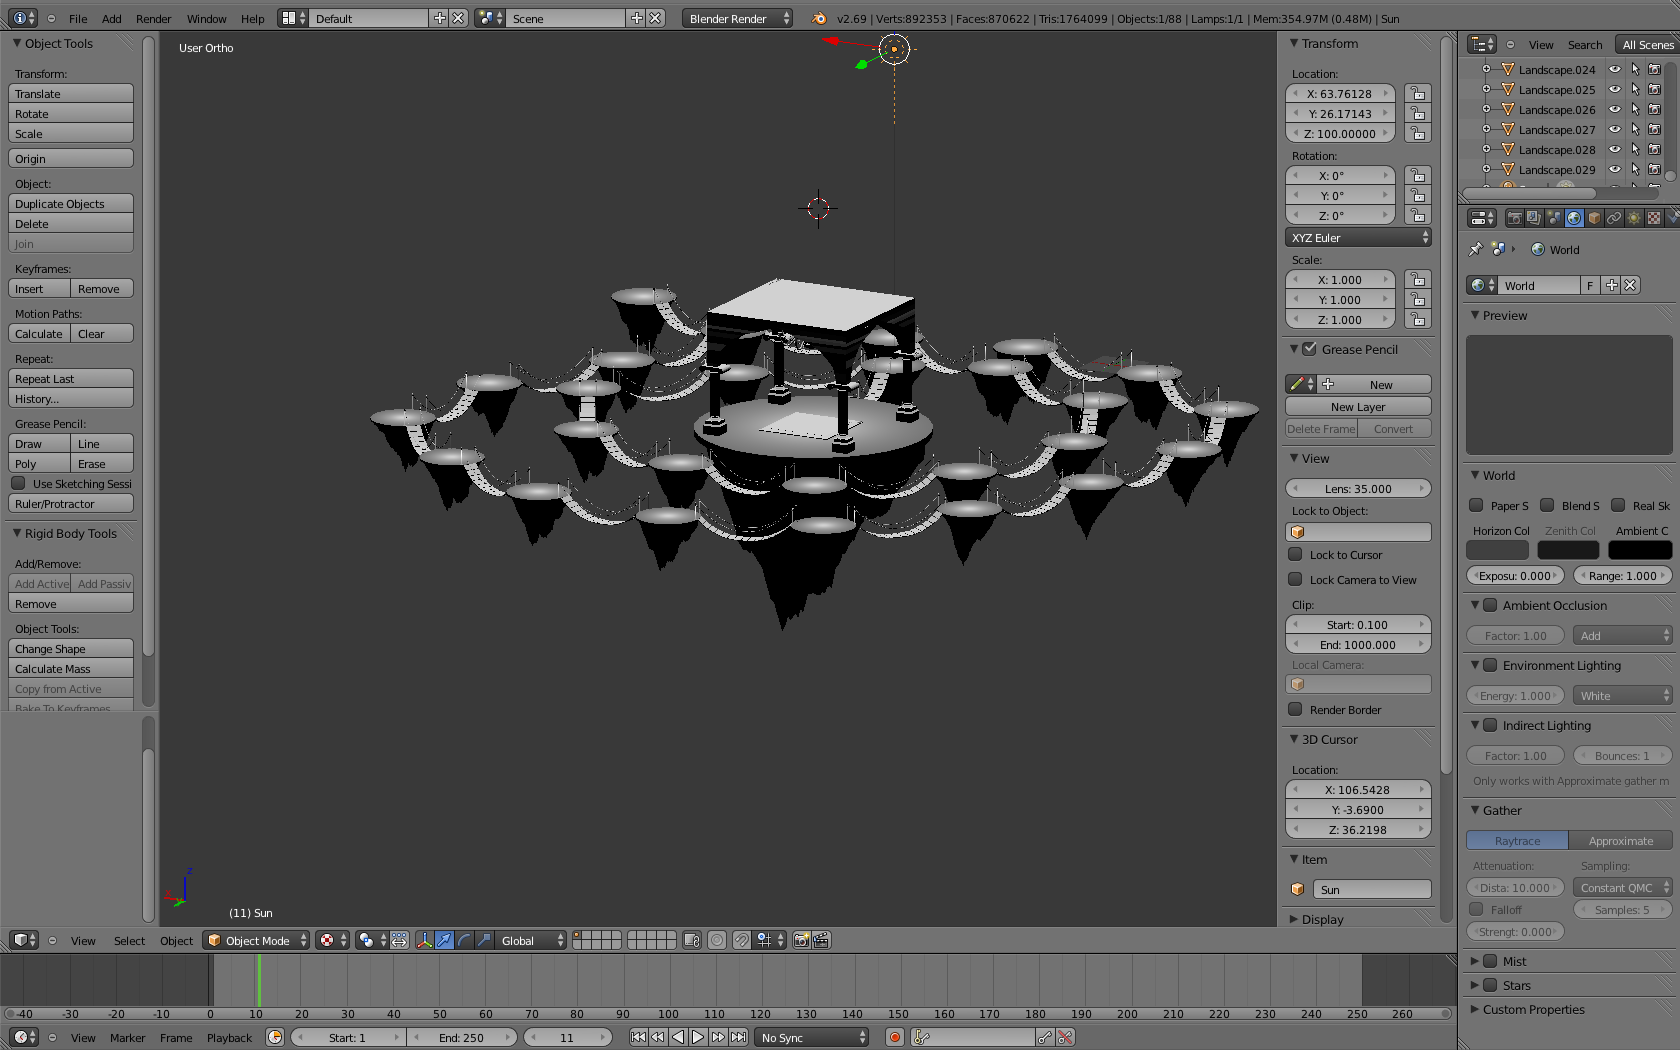Open the Window menu
The image size is (1680, 1050).
[206, 19]
